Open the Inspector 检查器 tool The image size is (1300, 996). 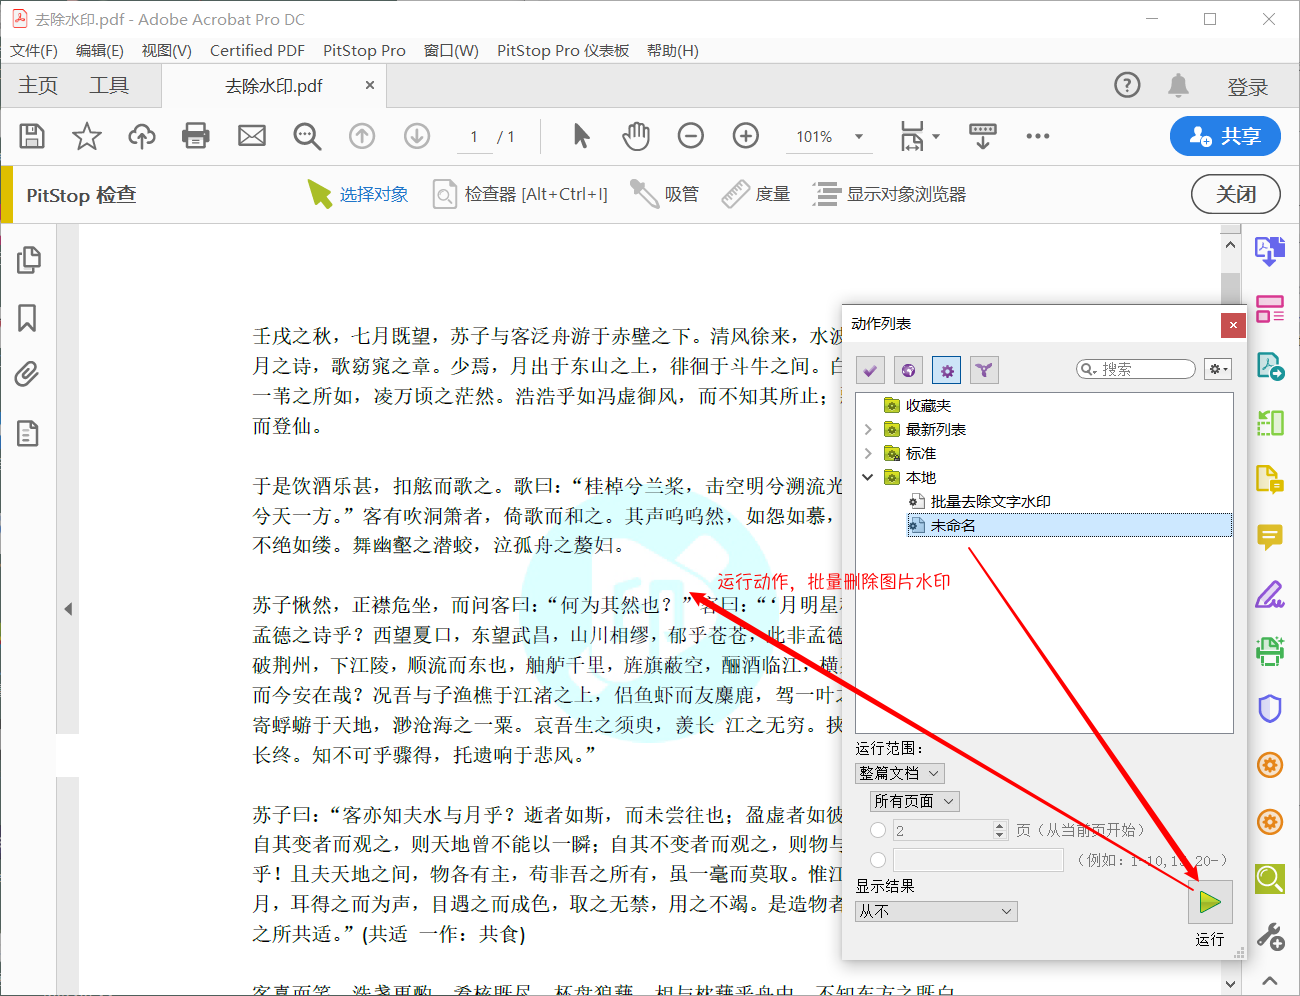[520, 194]
